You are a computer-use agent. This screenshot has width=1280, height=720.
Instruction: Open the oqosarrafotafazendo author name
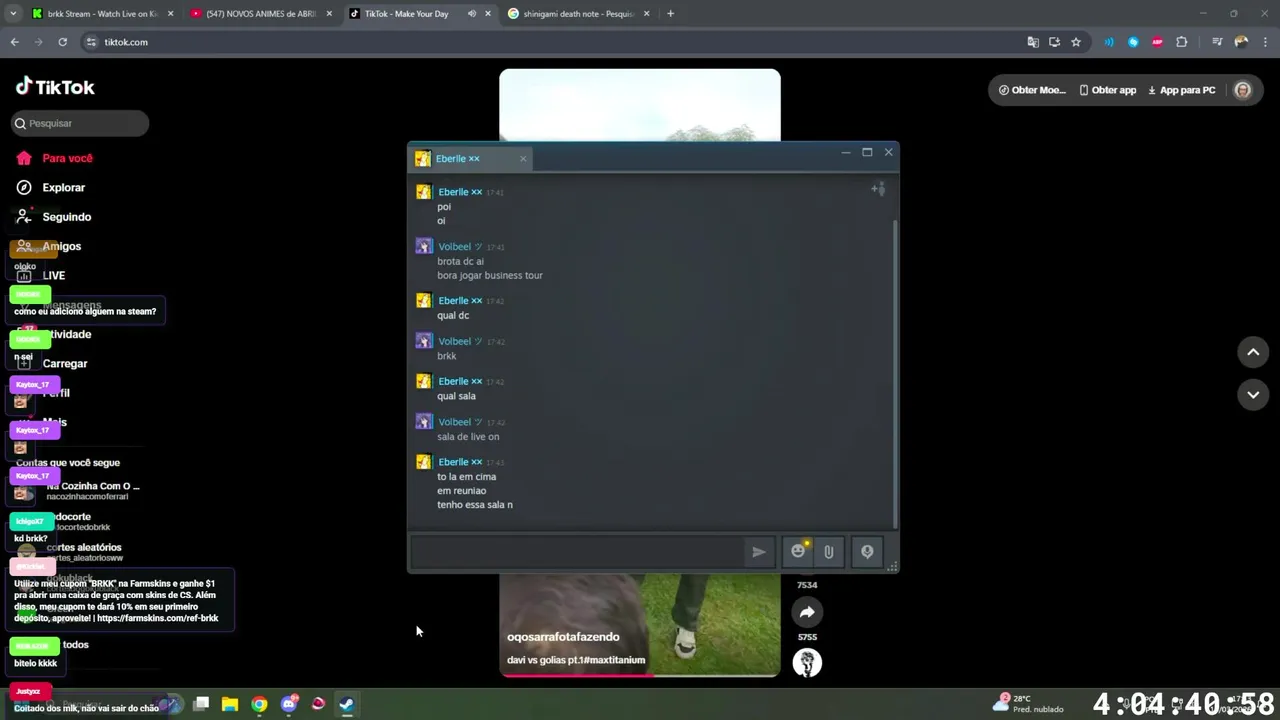(563, 637)
